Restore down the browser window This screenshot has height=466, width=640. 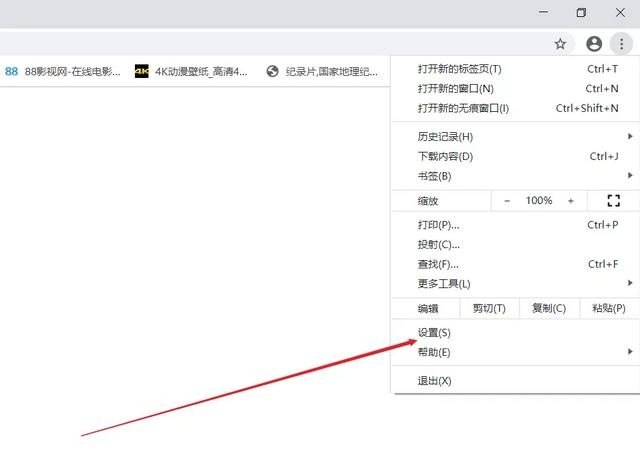click(x=581, y=12)
